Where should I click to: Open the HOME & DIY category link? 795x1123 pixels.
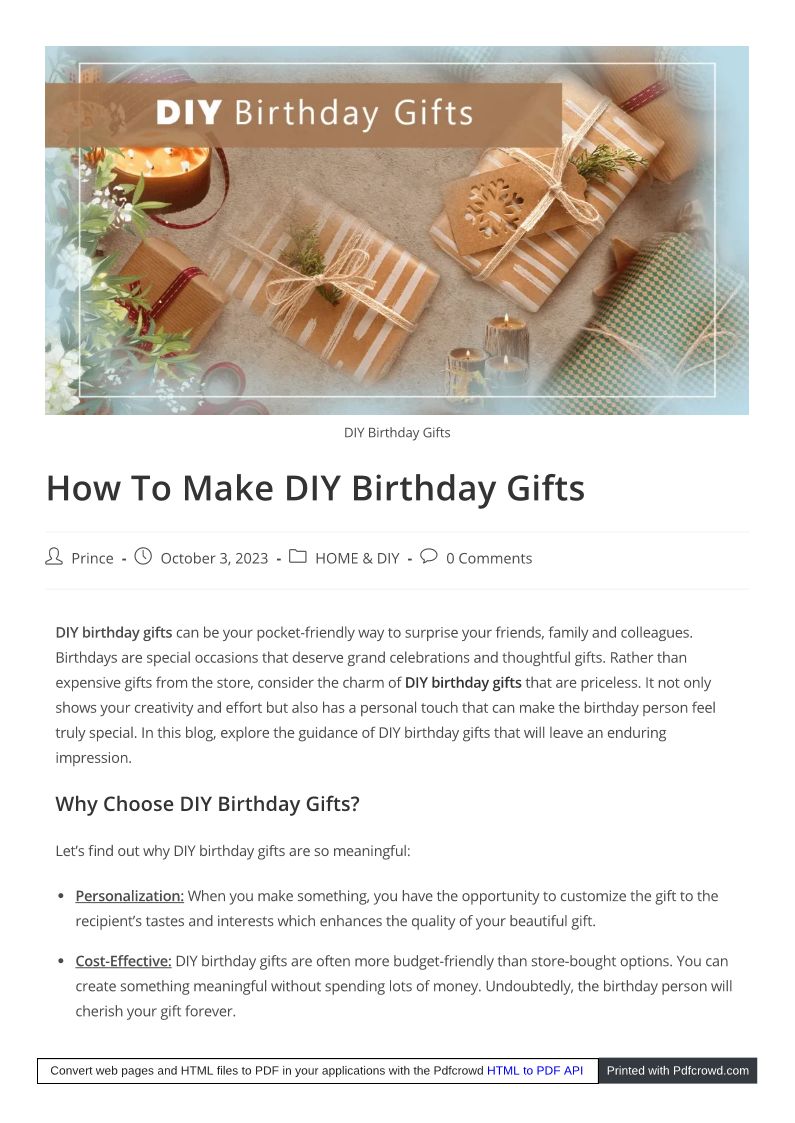tap(357, 558)
